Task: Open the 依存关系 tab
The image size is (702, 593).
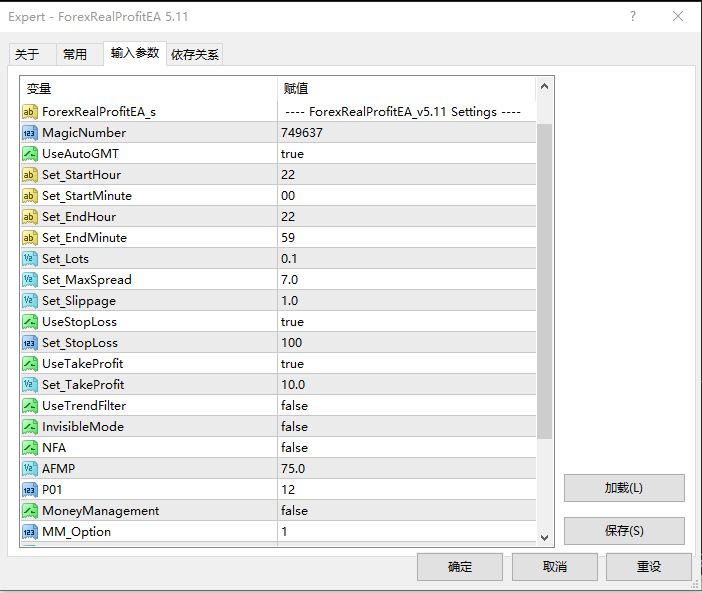Action: click(x=195, y=55)
